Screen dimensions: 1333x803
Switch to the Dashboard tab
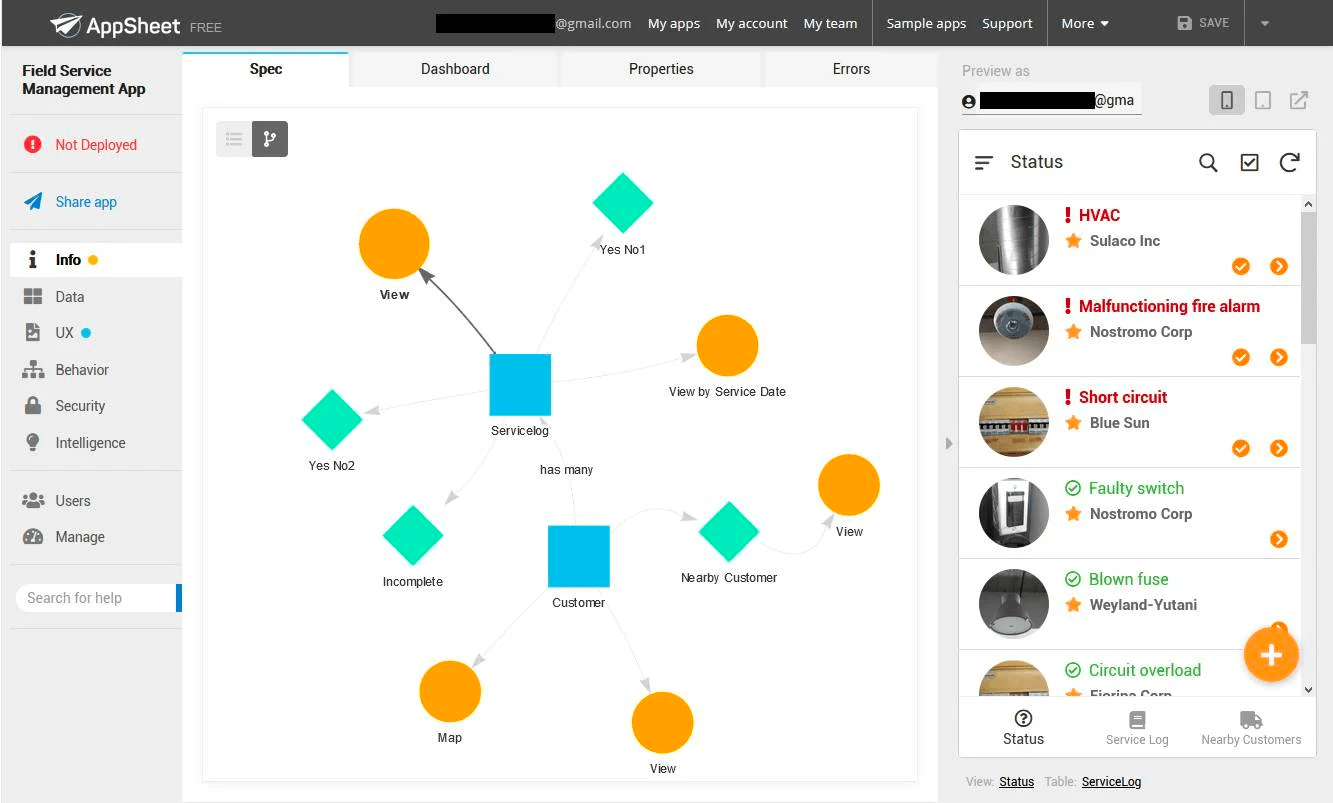pyautogui.click(x=455, y=69)
